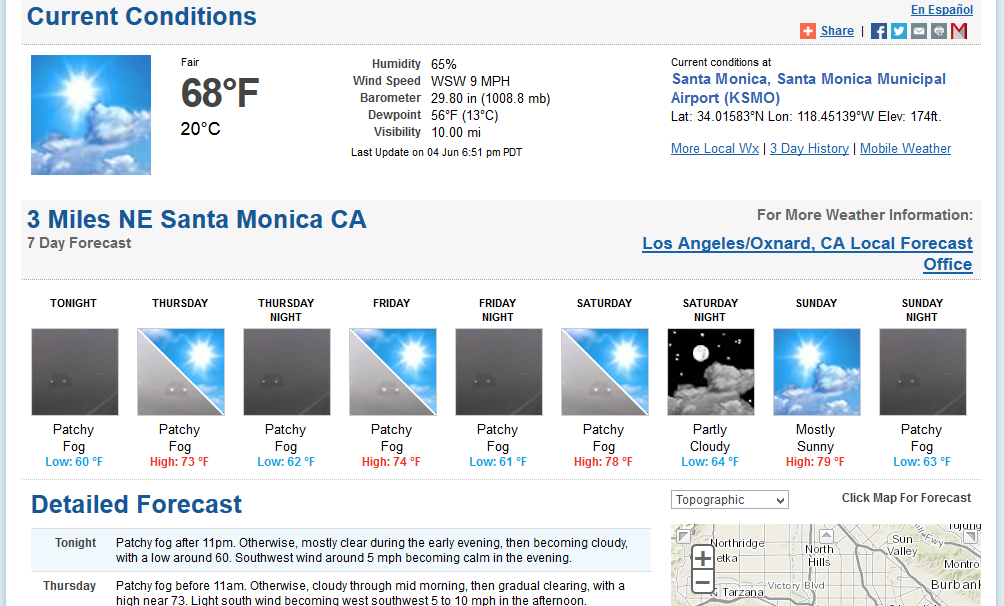This screenshot has width=1004, height=606.
Task: Open Los Angeles/Oxnard Local Forecast Office link
Action: click(807, 254)
